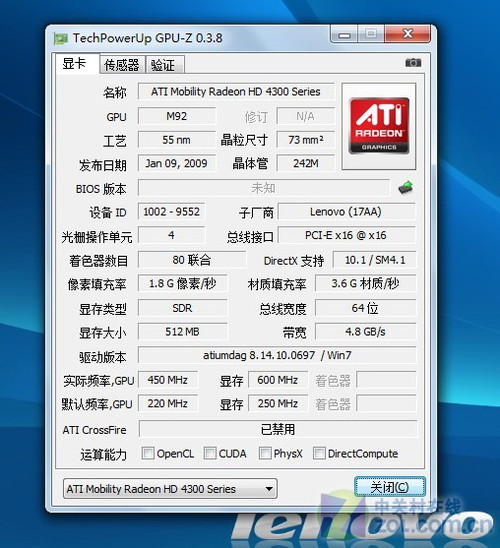The image size is (500, 548).
Task: Close the GPU-Z window with X
Action: (407, 34)
